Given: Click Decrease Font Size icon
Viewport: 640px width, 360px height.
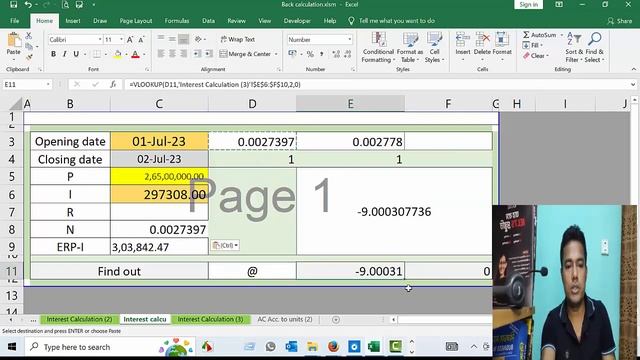Looking at the screenshot, I should tap(141, 40).
